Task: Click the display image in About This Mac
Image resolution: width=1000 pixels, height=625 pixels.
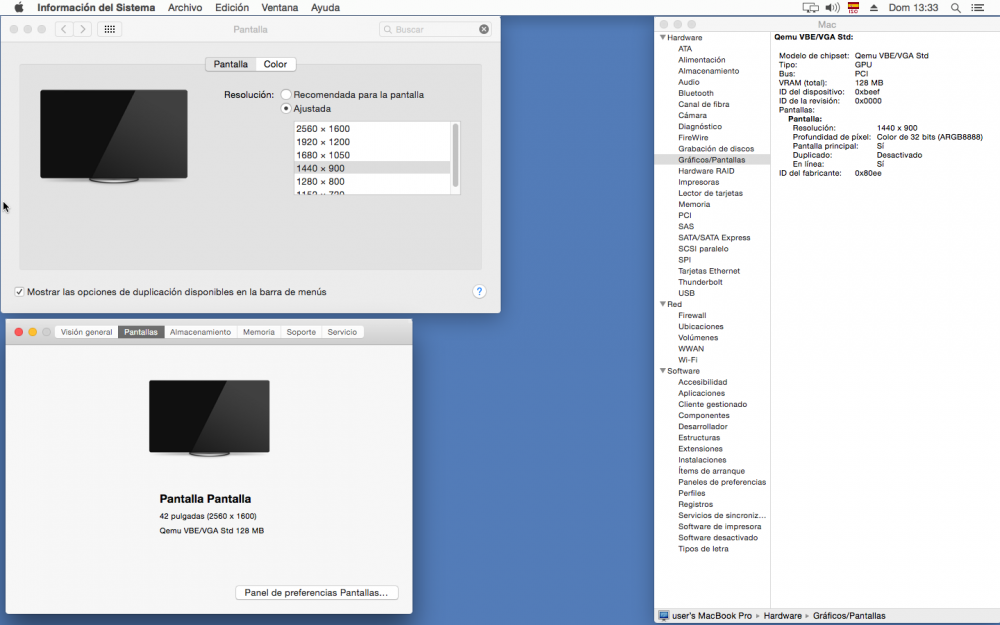Action: pyautogui.click(x=209, y=418)
